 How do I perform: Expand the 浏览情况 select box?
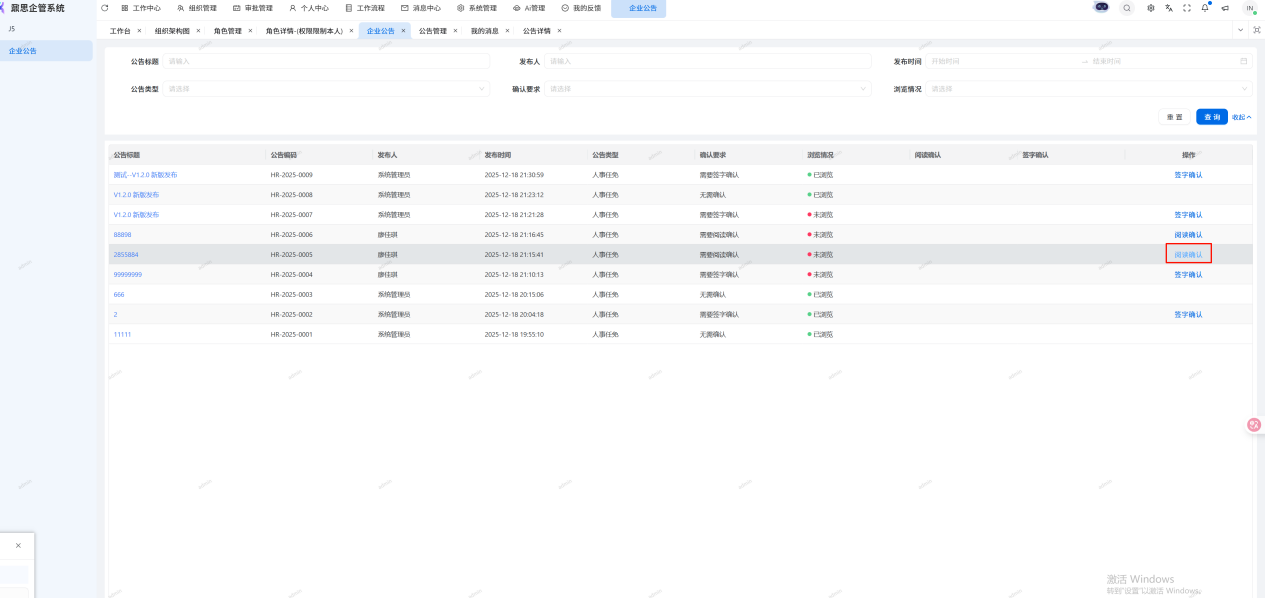(x=1089, y=89)
